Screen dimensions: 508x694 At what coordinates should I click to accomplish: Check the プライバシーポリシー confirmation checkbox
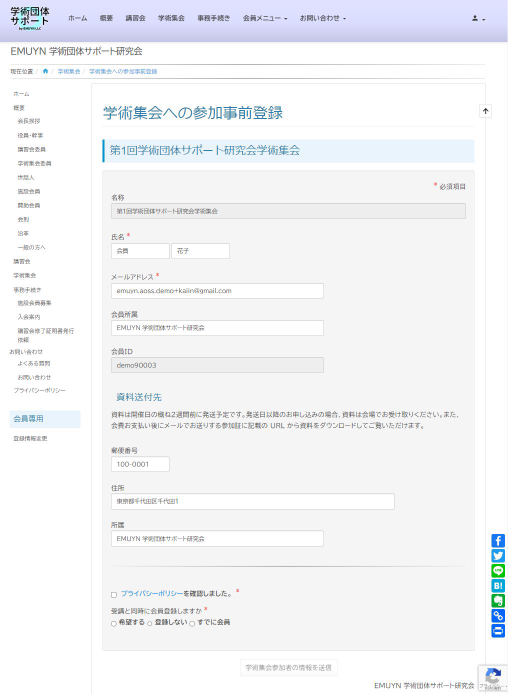(114, 595)
